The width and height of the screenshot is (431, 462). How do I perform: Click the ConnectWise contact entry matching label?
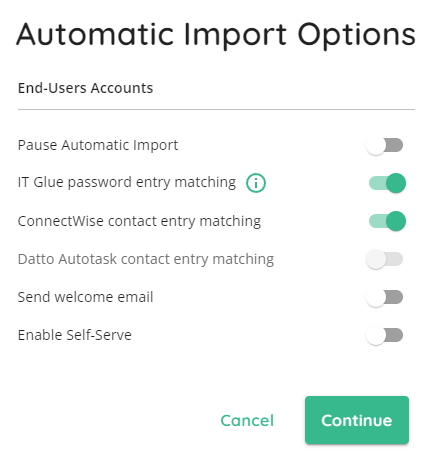click(x=139, y=221)
